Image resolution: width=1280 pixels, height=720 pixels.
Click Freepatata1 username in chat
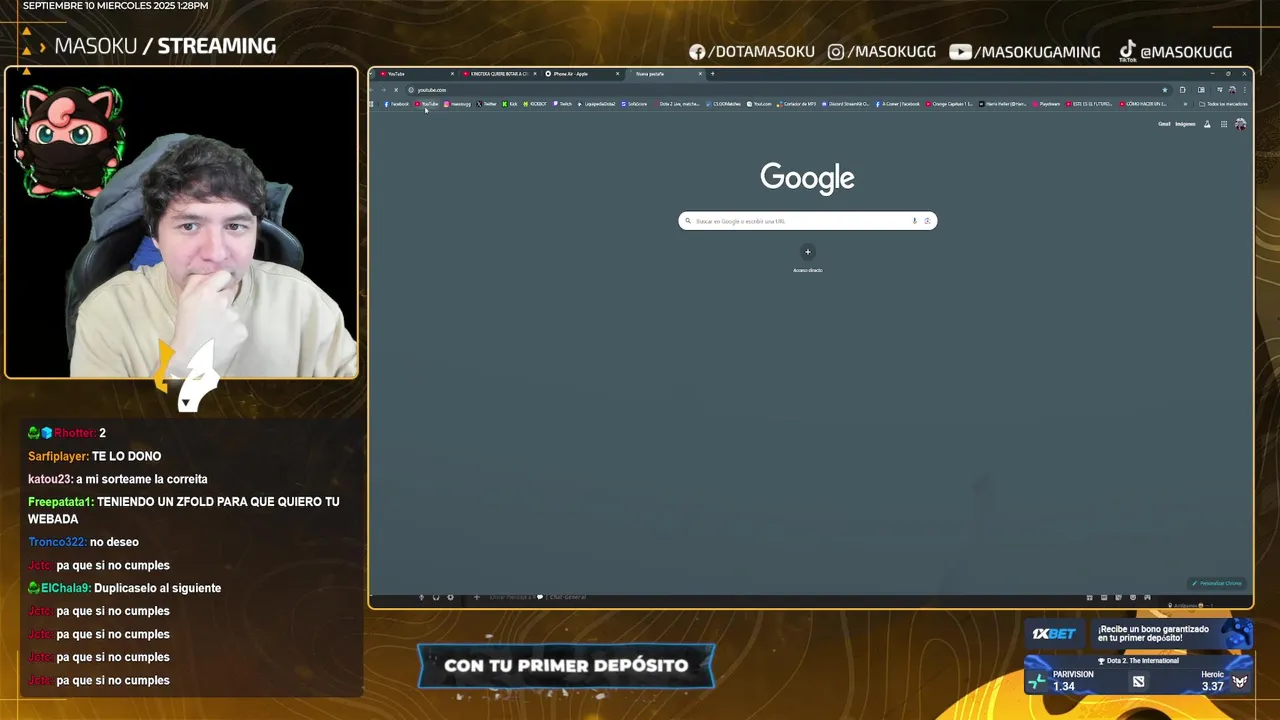[x=60, y=502]
